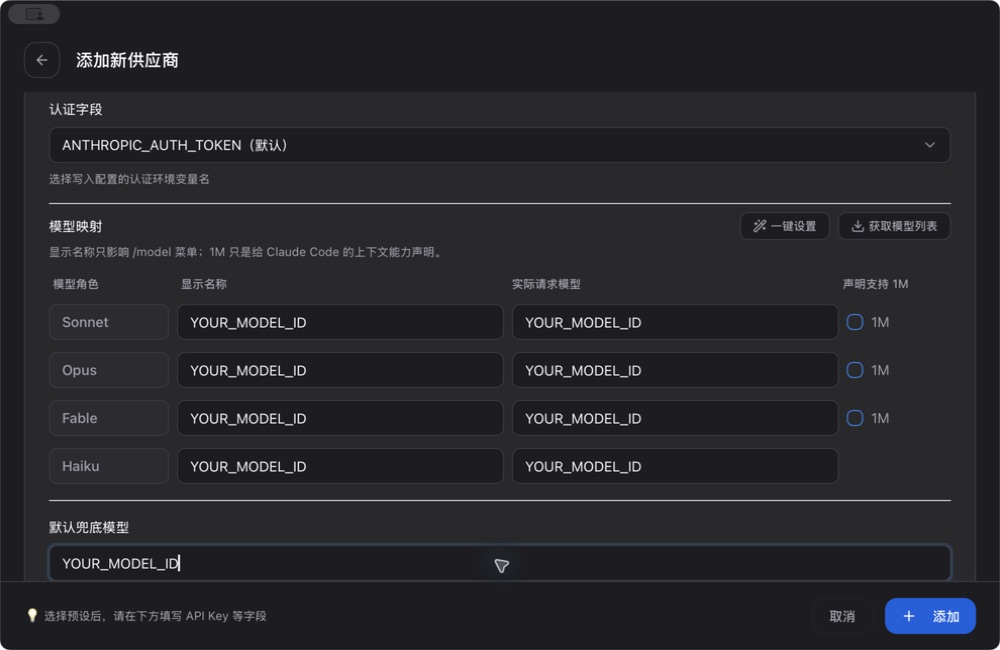Click Haiku display name field

pyautogui.click(x=340, y=466)
